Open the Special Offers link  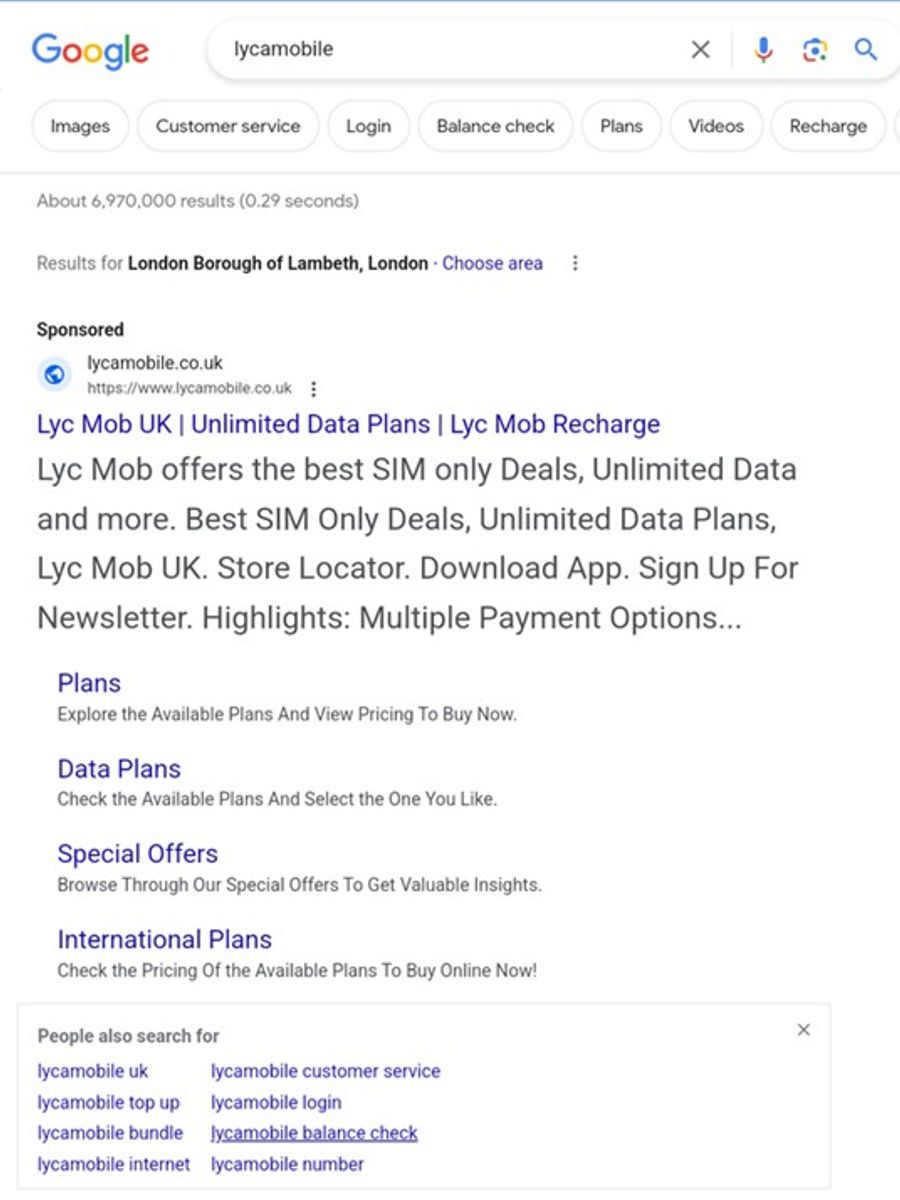137,853
